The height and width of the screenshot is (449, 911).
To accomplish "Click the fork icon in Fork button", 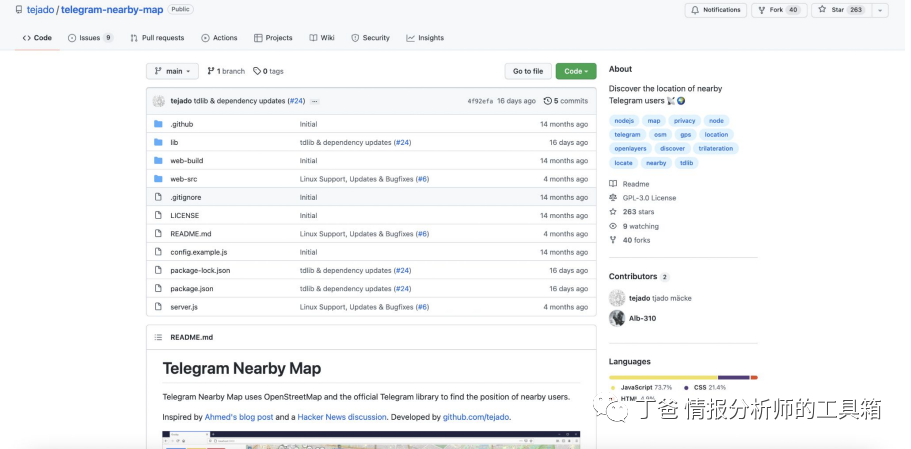I will (762, 10).
